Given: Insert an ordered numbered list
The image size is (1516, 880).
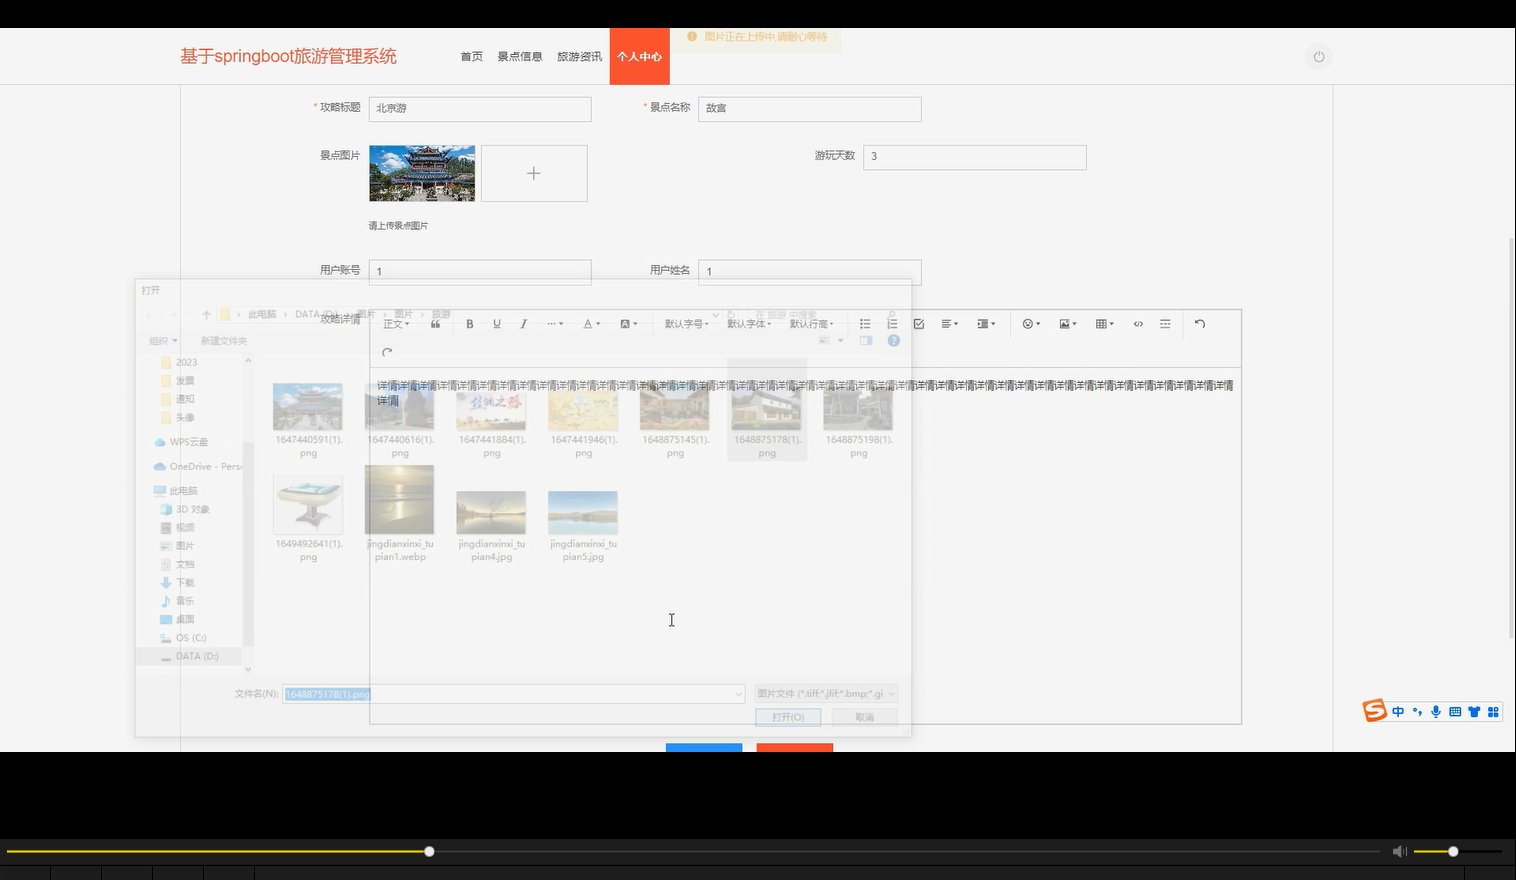Looking at the screenshot, I should tap(892, 324).
